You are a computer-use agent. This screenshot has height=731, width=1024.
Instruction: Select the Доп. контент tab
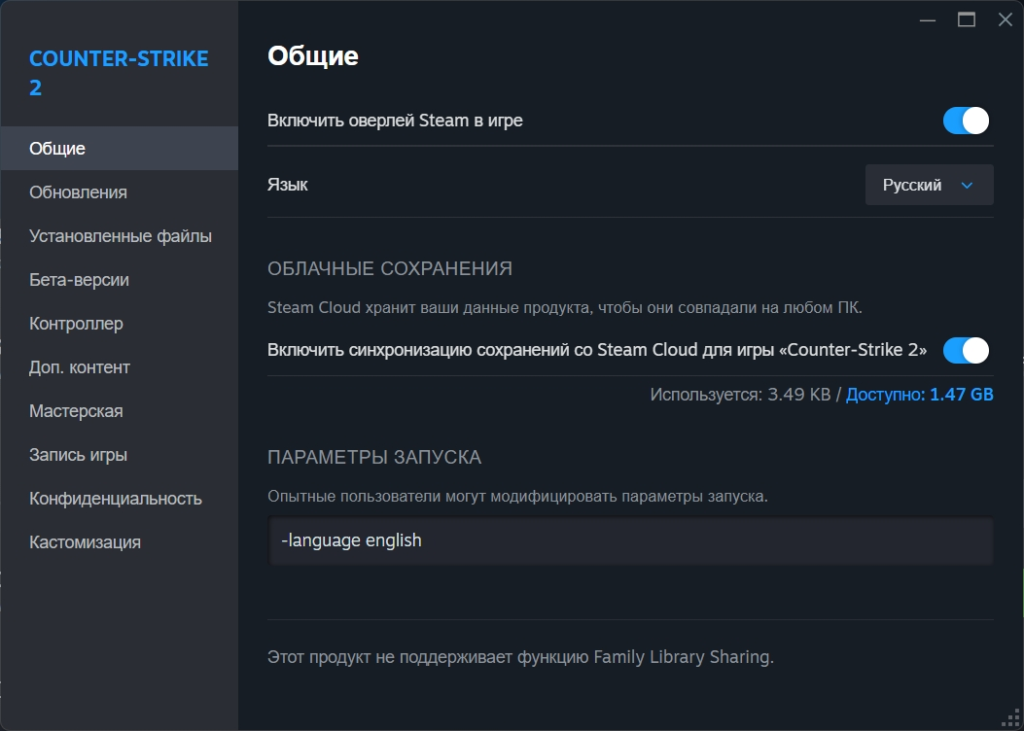(x=80, y=367)
